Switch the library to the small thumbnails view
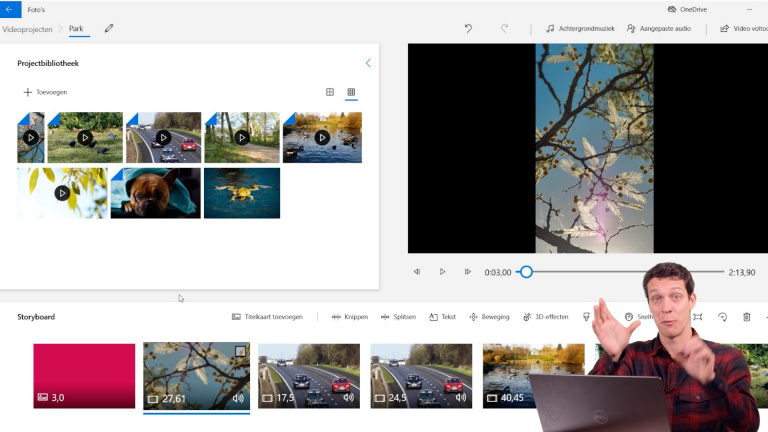Viewport: 768px width, 432px height. pyautogui.click(x=351, y=92)
